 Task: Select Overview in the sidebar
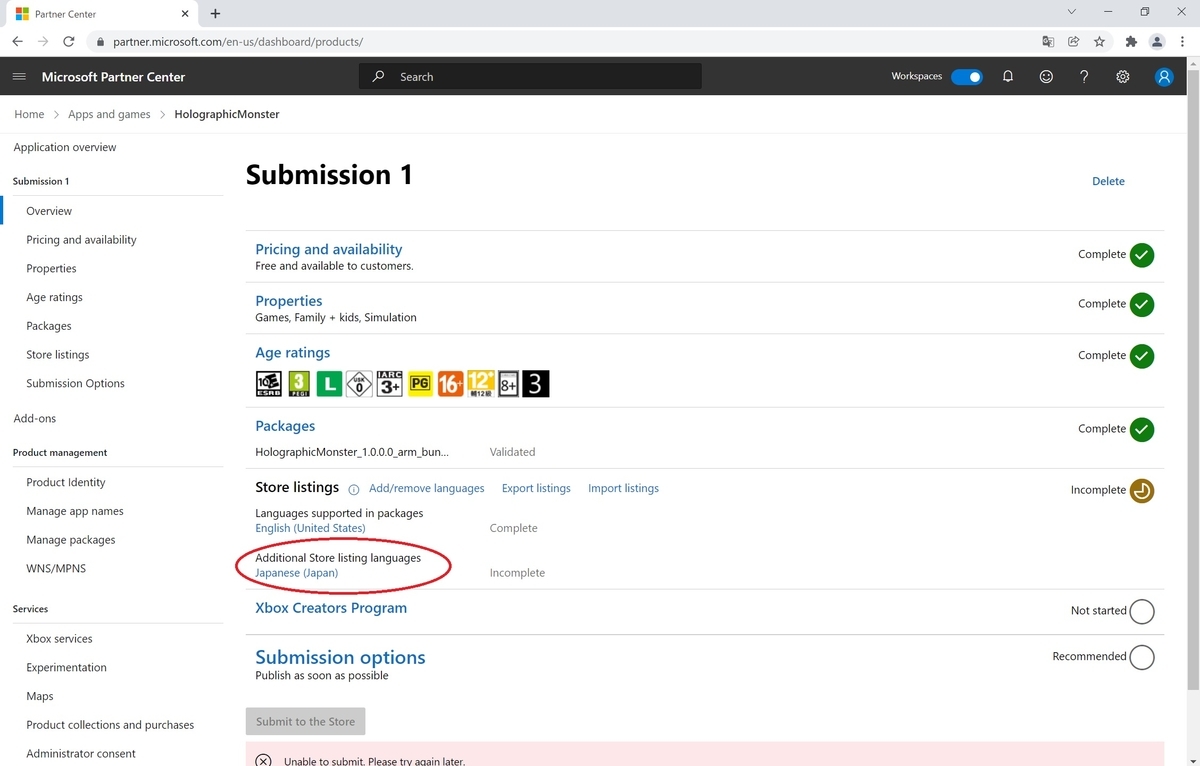click(49, 211)
